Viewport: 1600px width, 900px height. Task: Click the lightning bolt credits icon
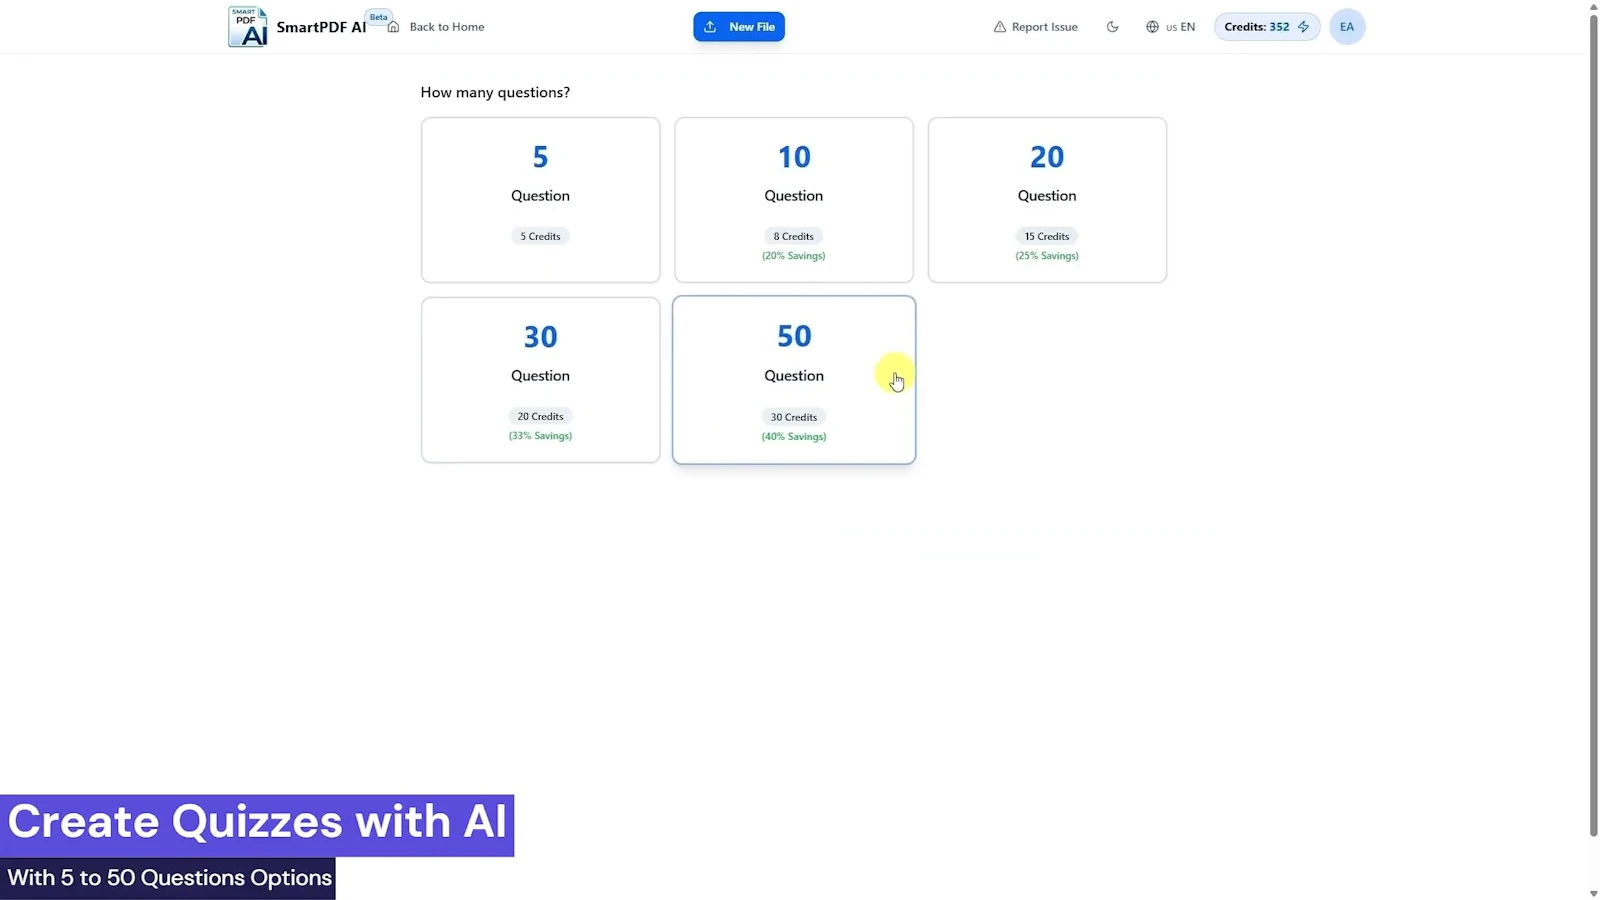pyautogui.click(x=1303, y=27)
